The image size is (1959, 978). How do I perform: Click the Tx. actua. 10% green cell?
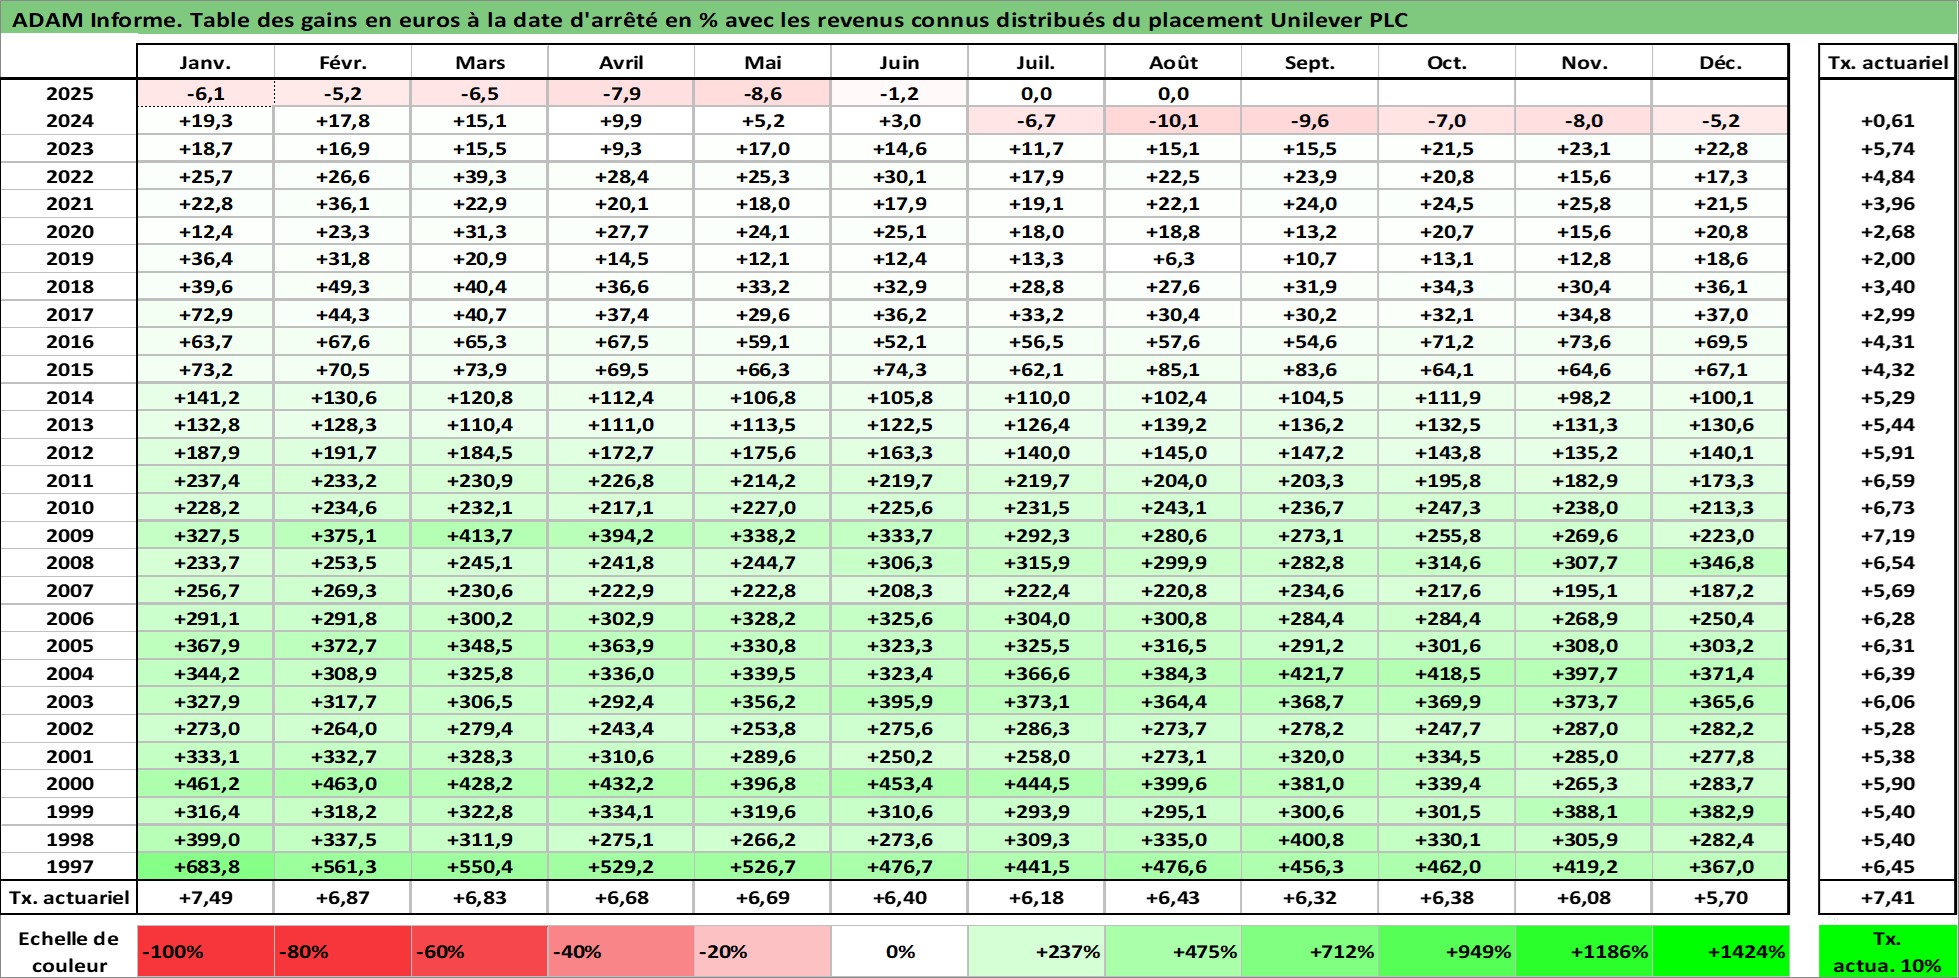pos(1887,951)
